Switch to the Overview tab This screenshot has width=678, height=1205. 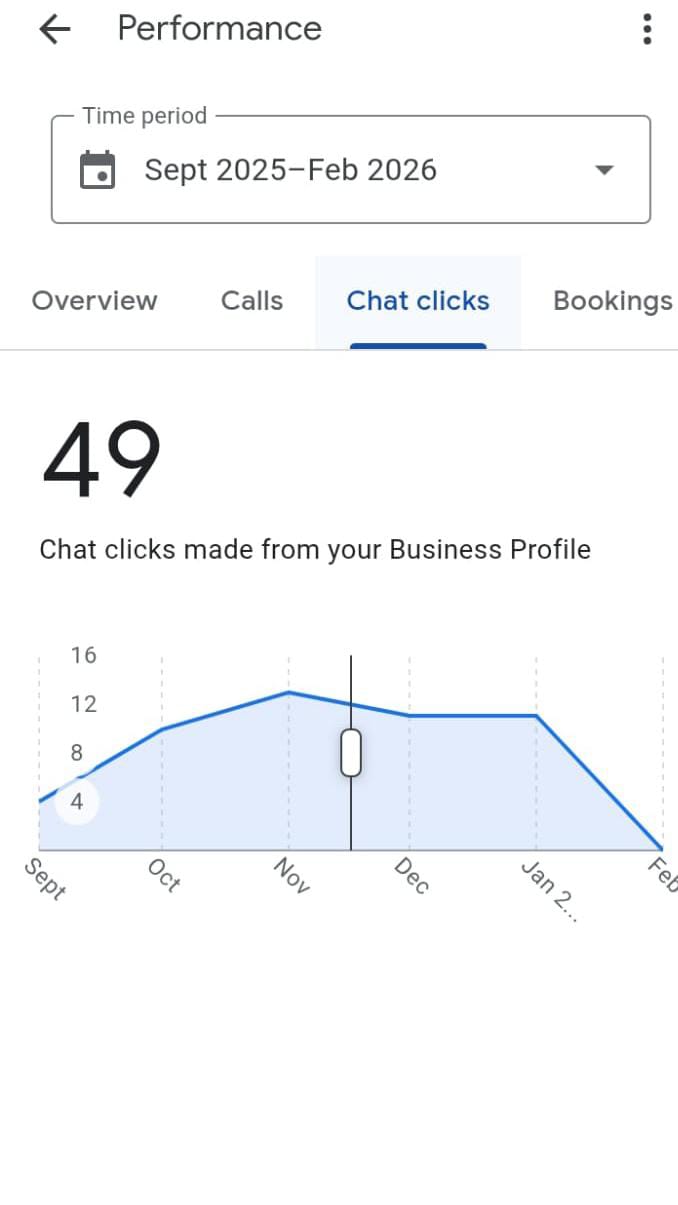click(94, 300)
